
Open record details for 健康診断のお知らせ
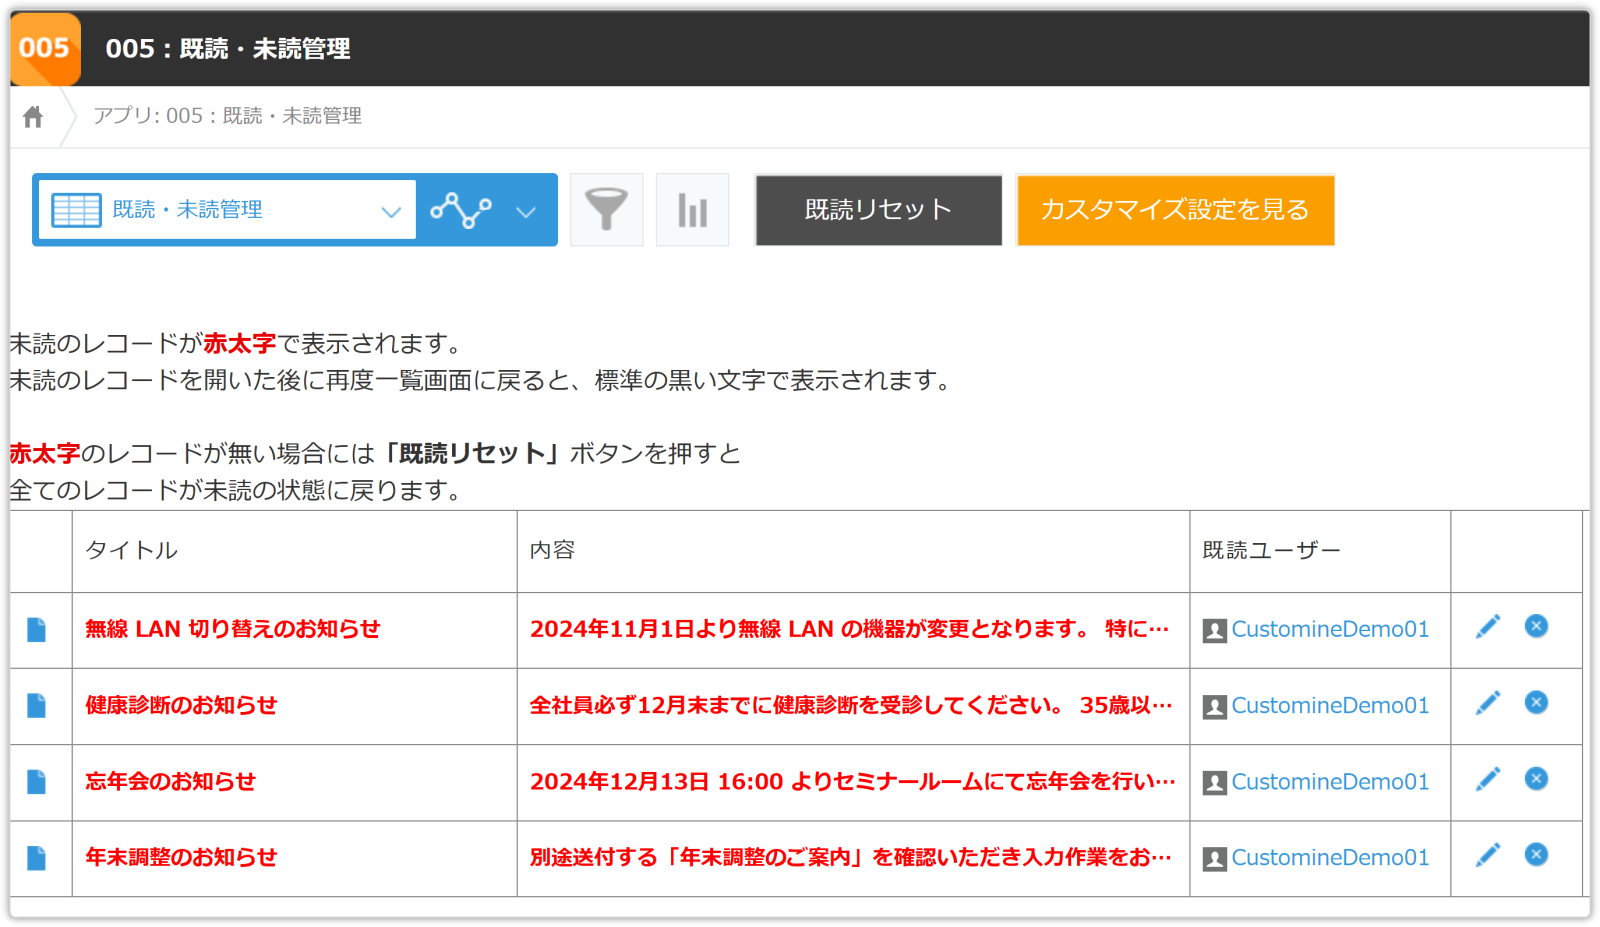37,706
